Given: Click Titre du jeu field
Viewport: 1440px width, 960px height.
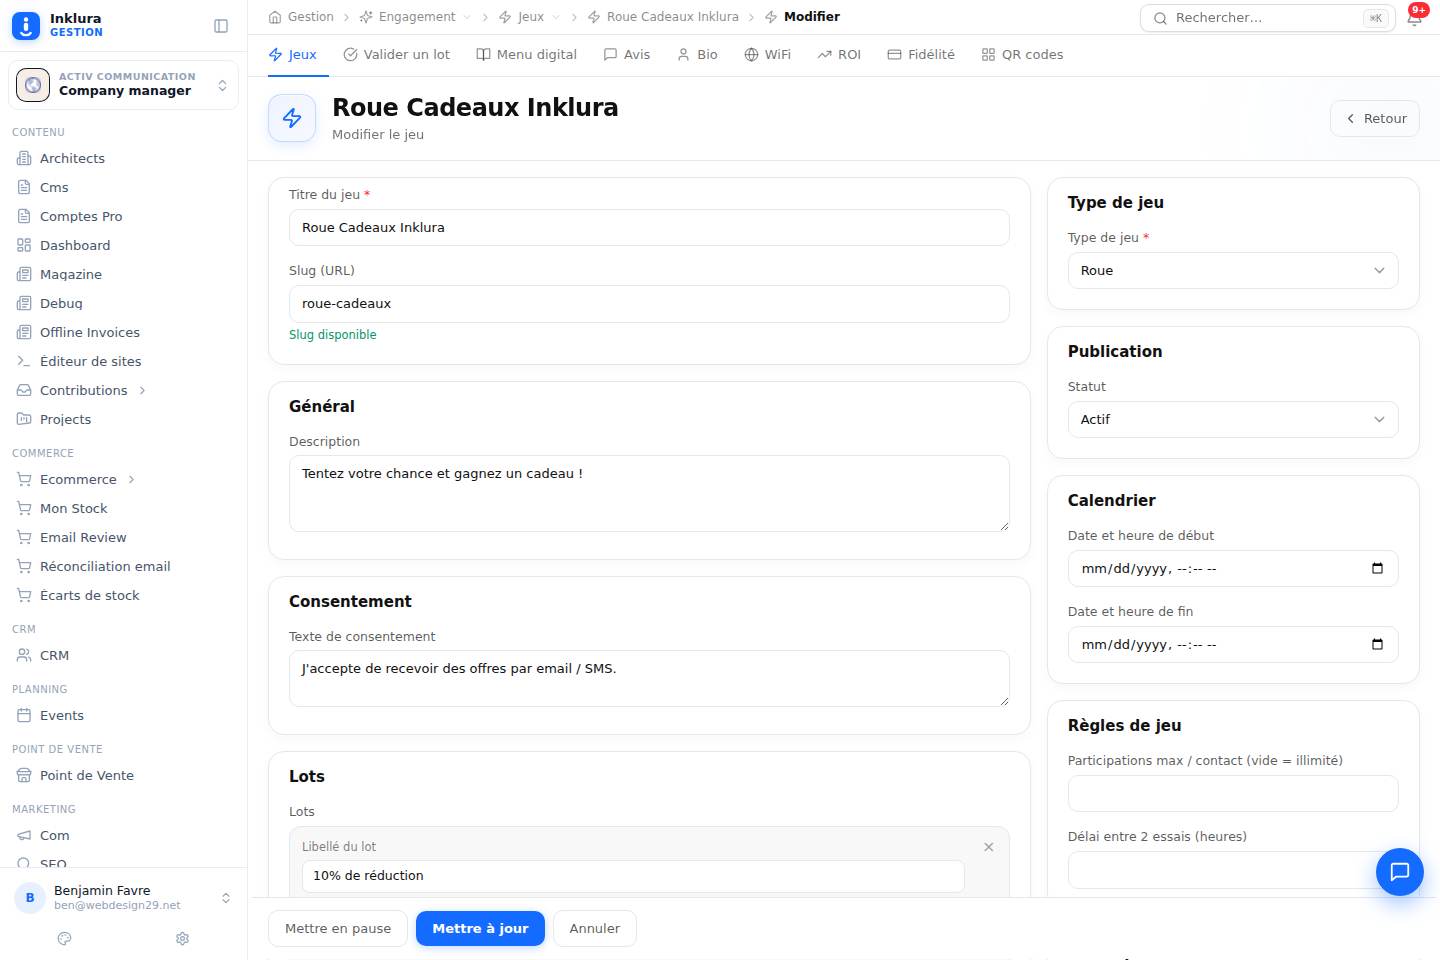Looking at the screenshot, I should point(649,228).
